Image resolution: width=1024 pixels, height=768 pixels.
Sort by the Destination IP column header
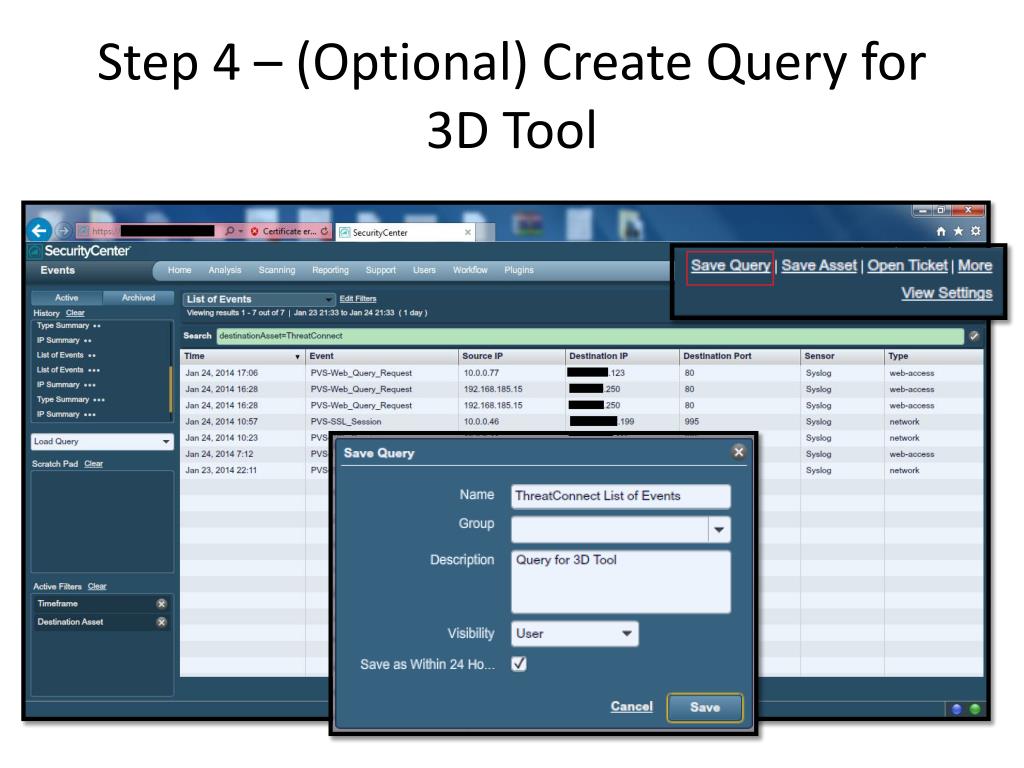coord(622,357)
